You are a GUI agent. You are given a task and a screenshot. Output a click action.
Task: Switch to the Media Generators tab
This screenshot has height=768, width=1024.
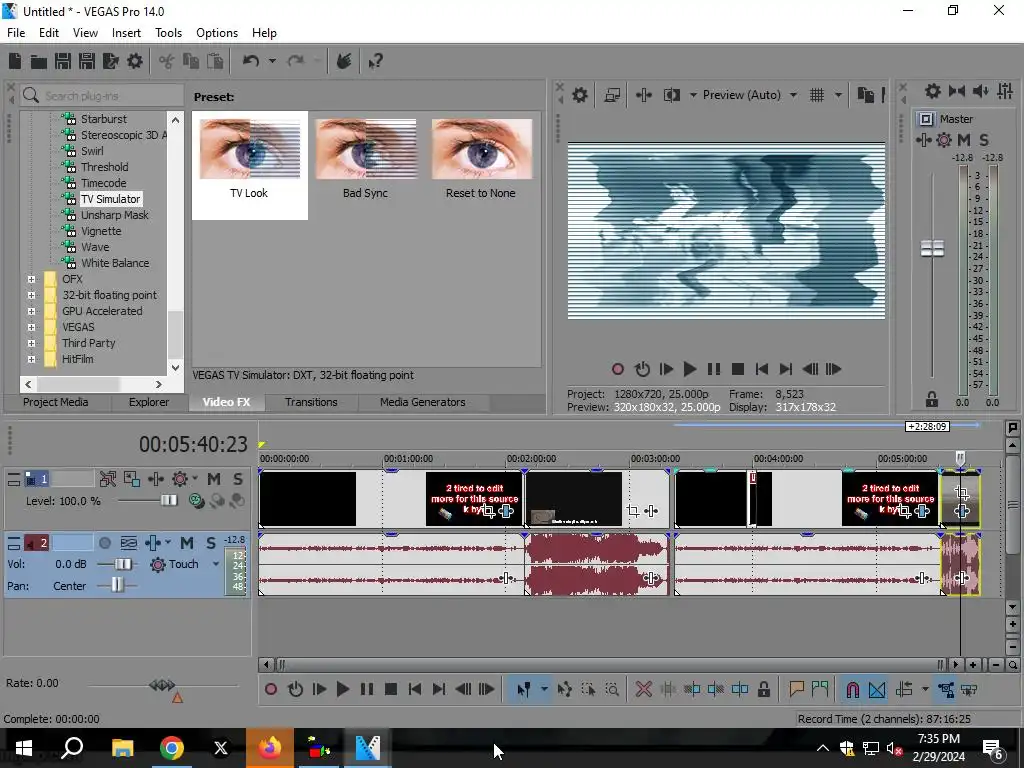point(423,402)
